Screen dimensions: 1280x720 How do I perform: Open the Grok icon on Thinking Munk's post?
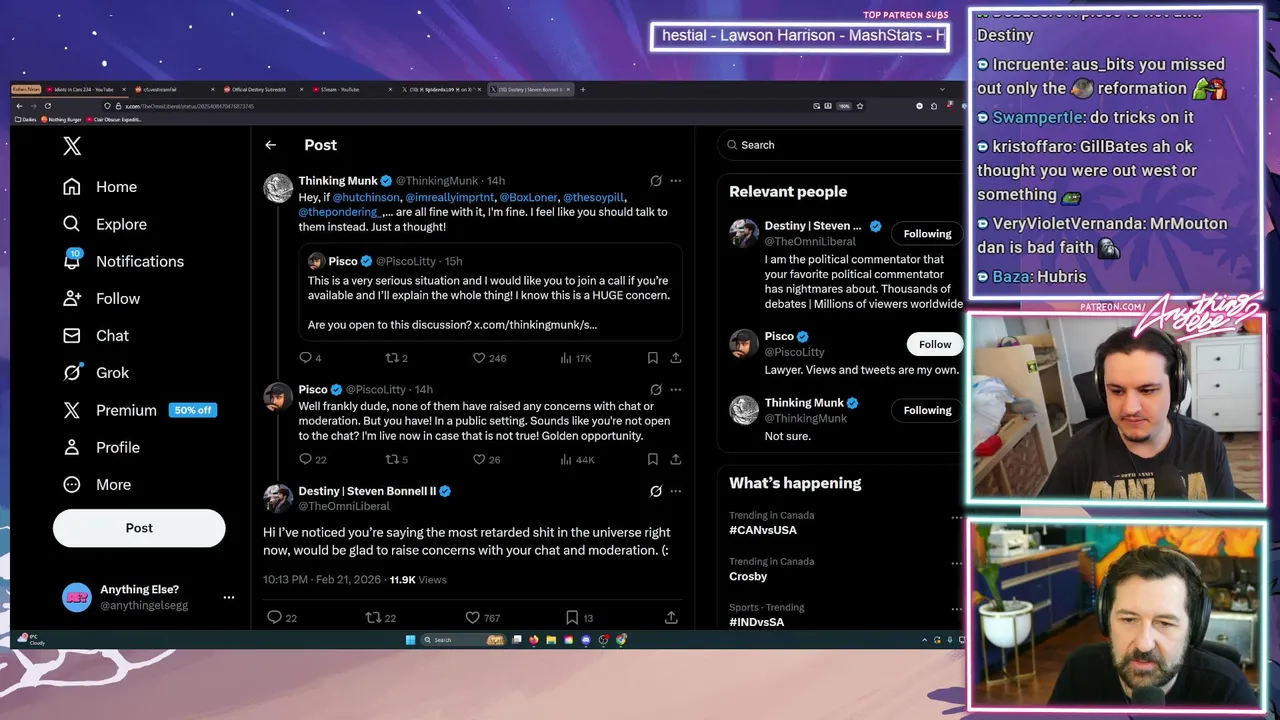coord(656,181)
